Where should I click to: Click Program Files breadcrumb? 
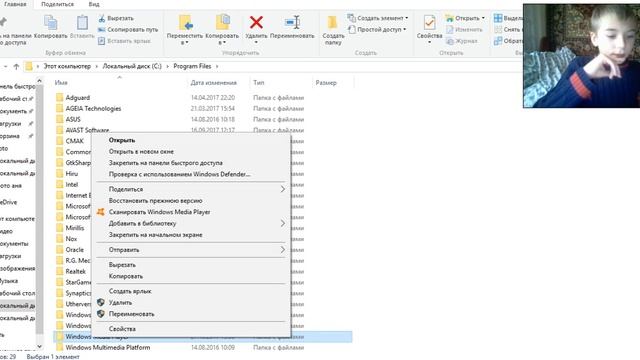(192, 66)
